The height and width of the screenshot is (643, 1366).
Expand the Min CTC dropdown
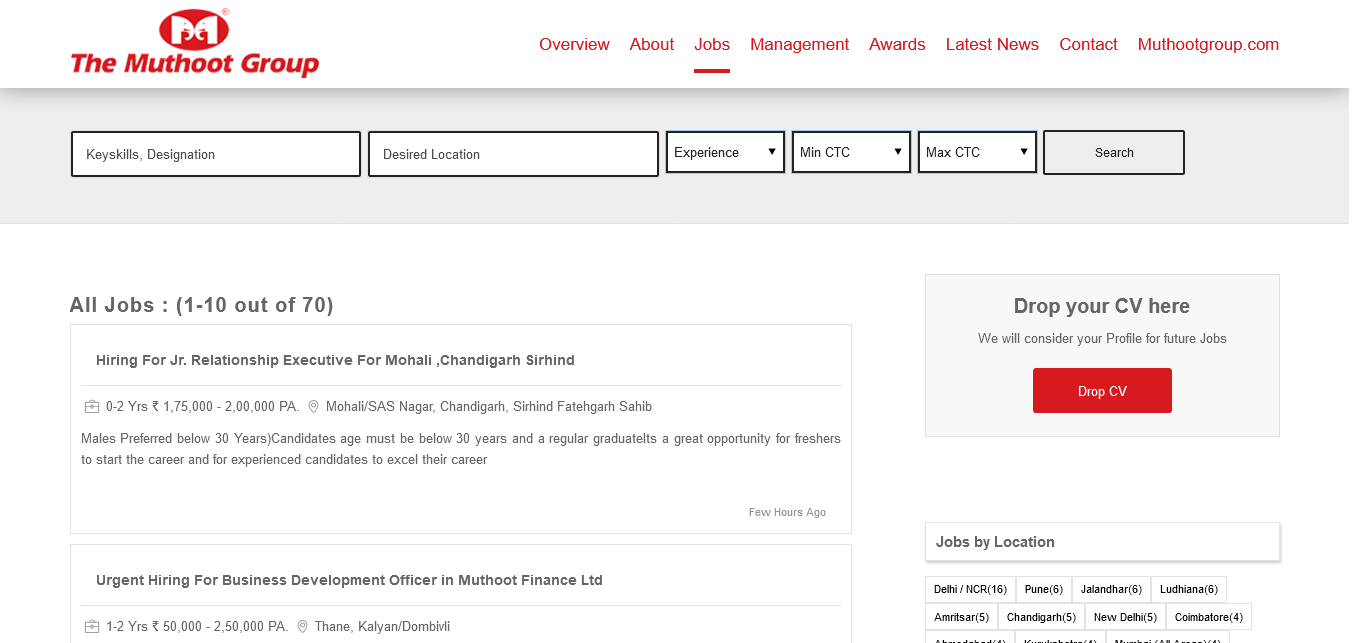(x=851, y=153)
